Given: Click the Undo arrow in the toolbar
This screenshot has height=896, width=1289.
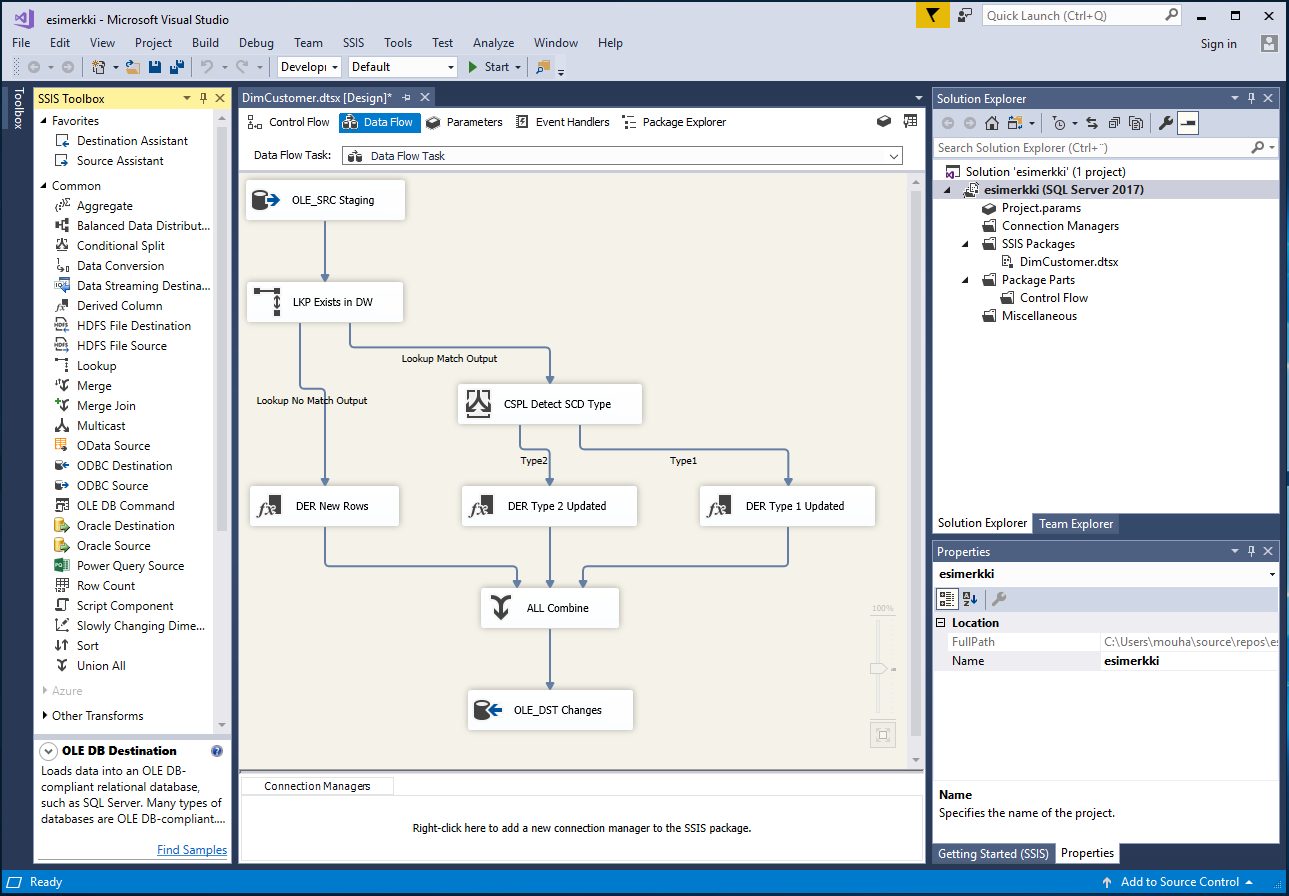Looking at the screenshot, I should 207,67.
